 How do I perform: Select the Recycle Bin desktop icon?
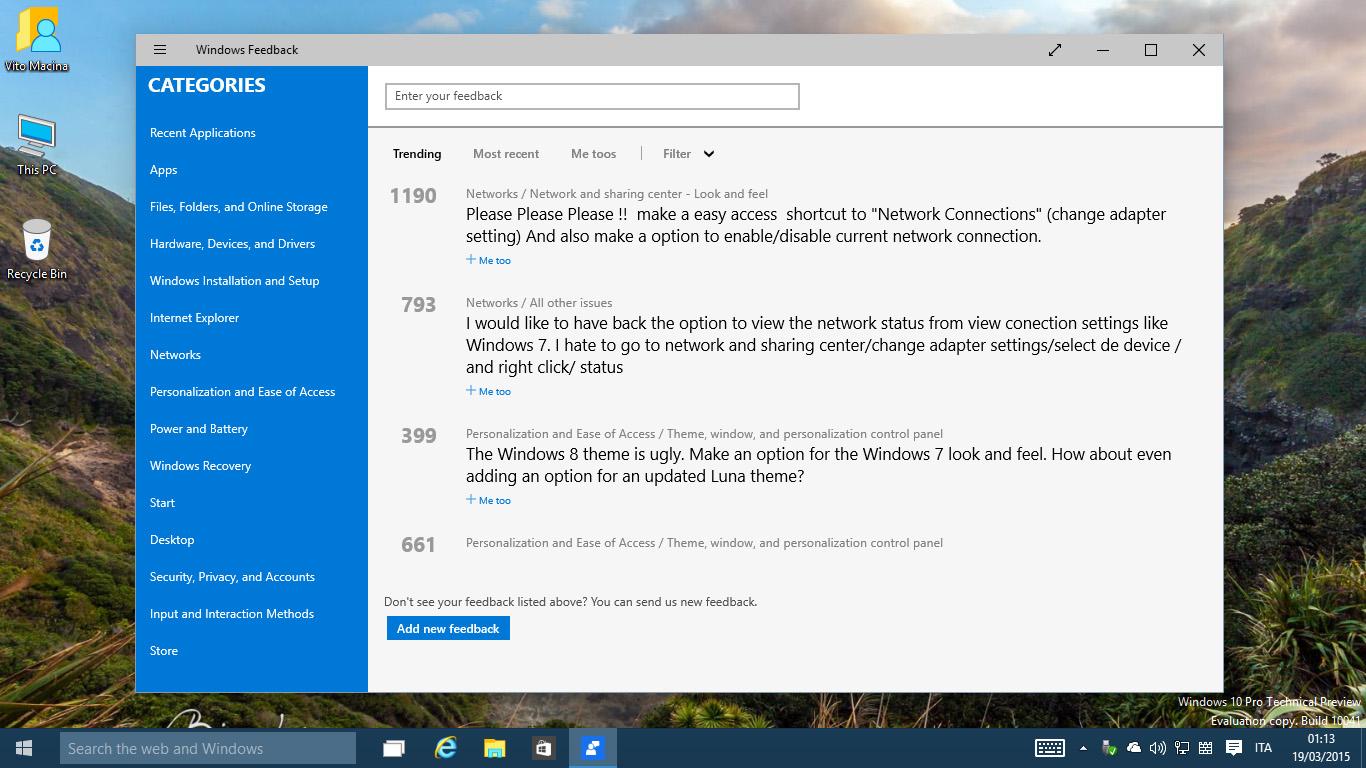(37, 250)
